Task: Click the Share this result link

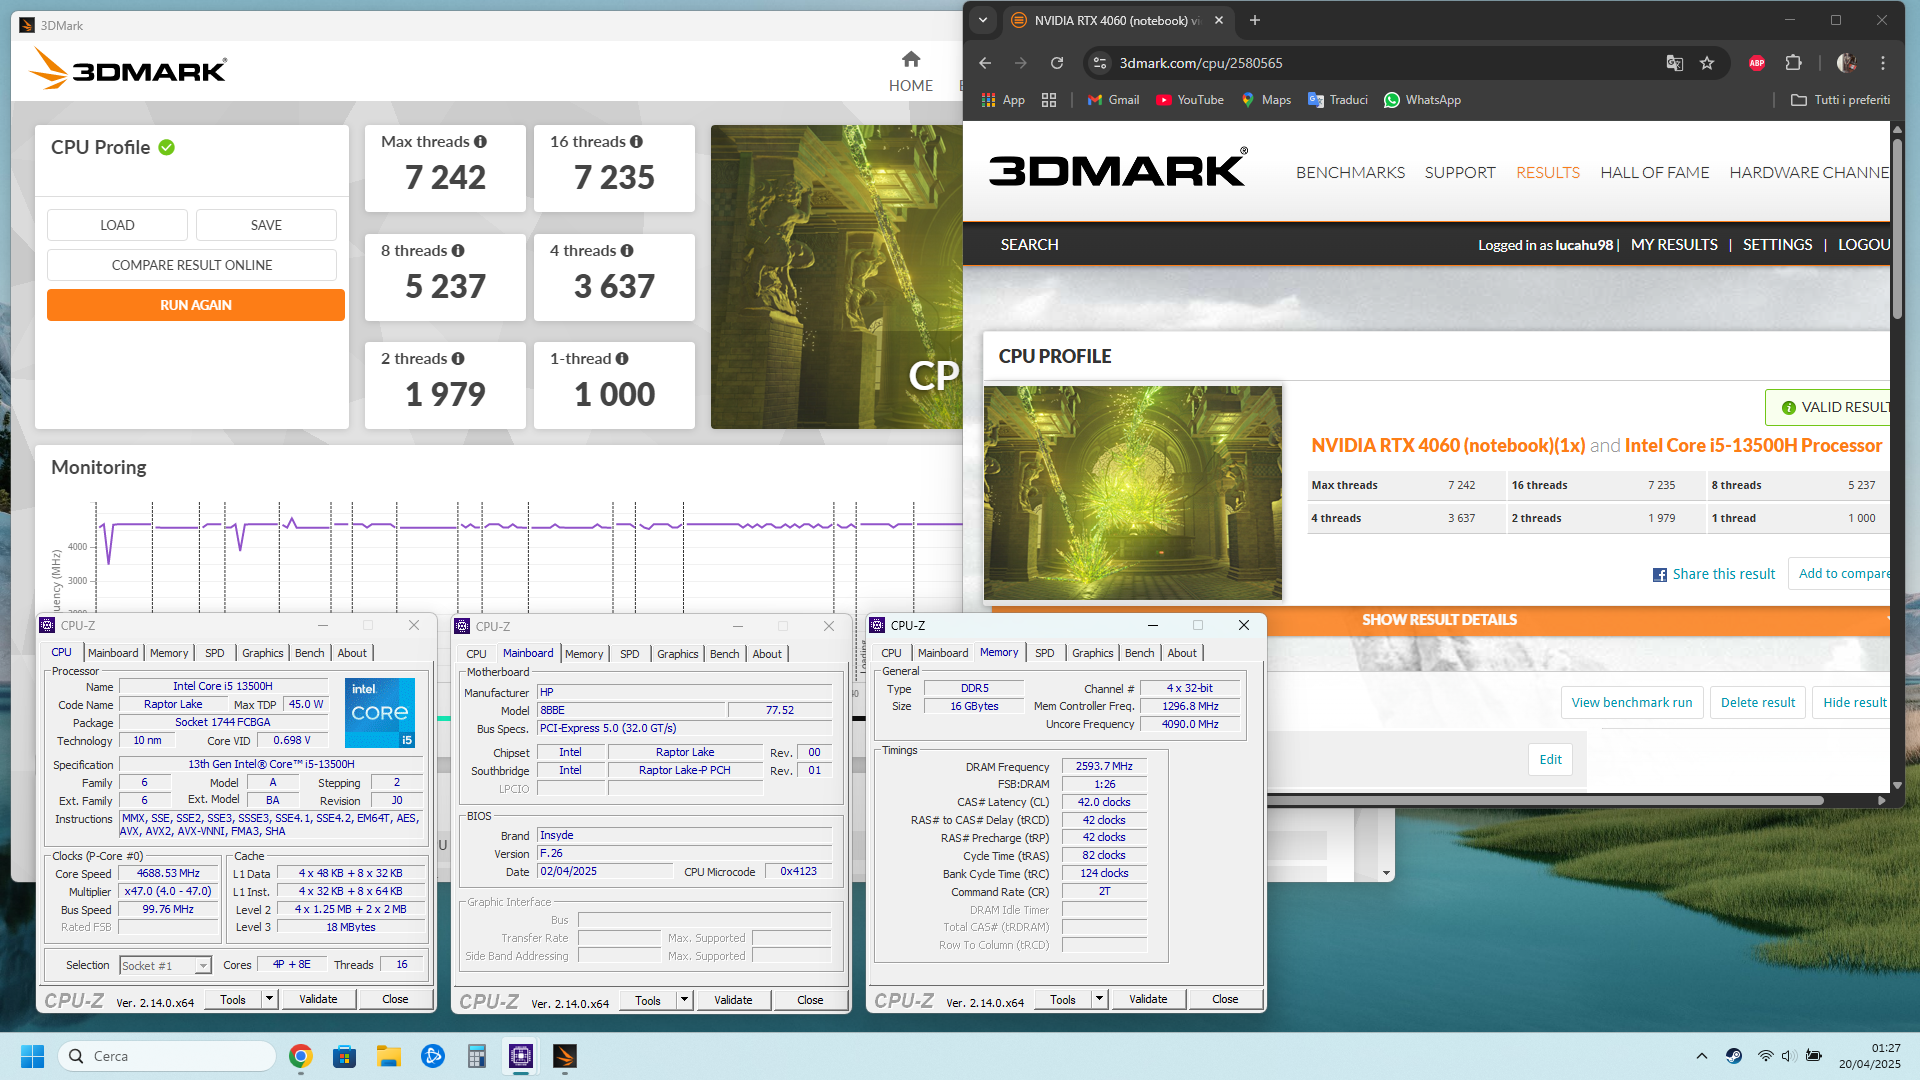Action: click(1724, 575)
